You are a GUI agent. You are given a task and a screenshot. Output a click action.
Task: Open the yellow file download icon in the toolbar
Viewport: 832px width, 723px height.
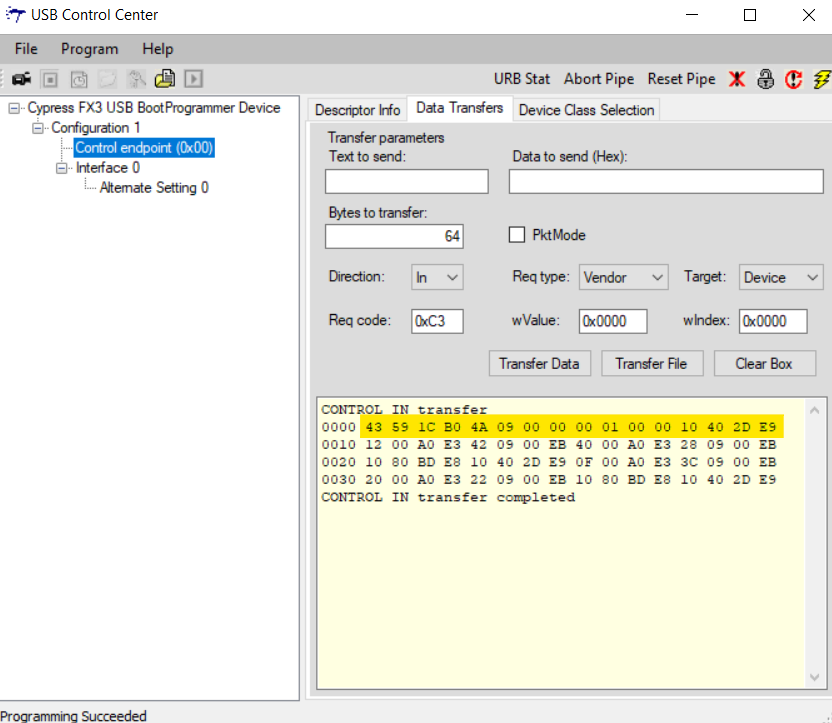click(x=164, y=79)
